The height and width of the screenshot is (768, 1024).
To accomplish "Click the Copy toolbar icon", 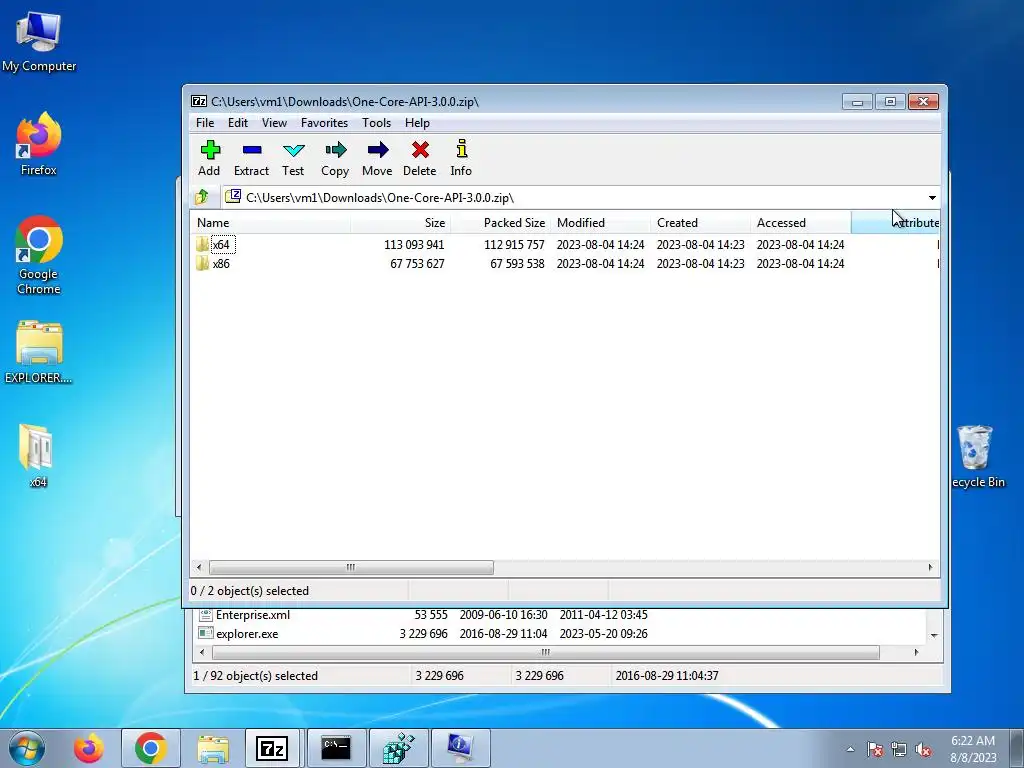I will (x=335, y=158).
